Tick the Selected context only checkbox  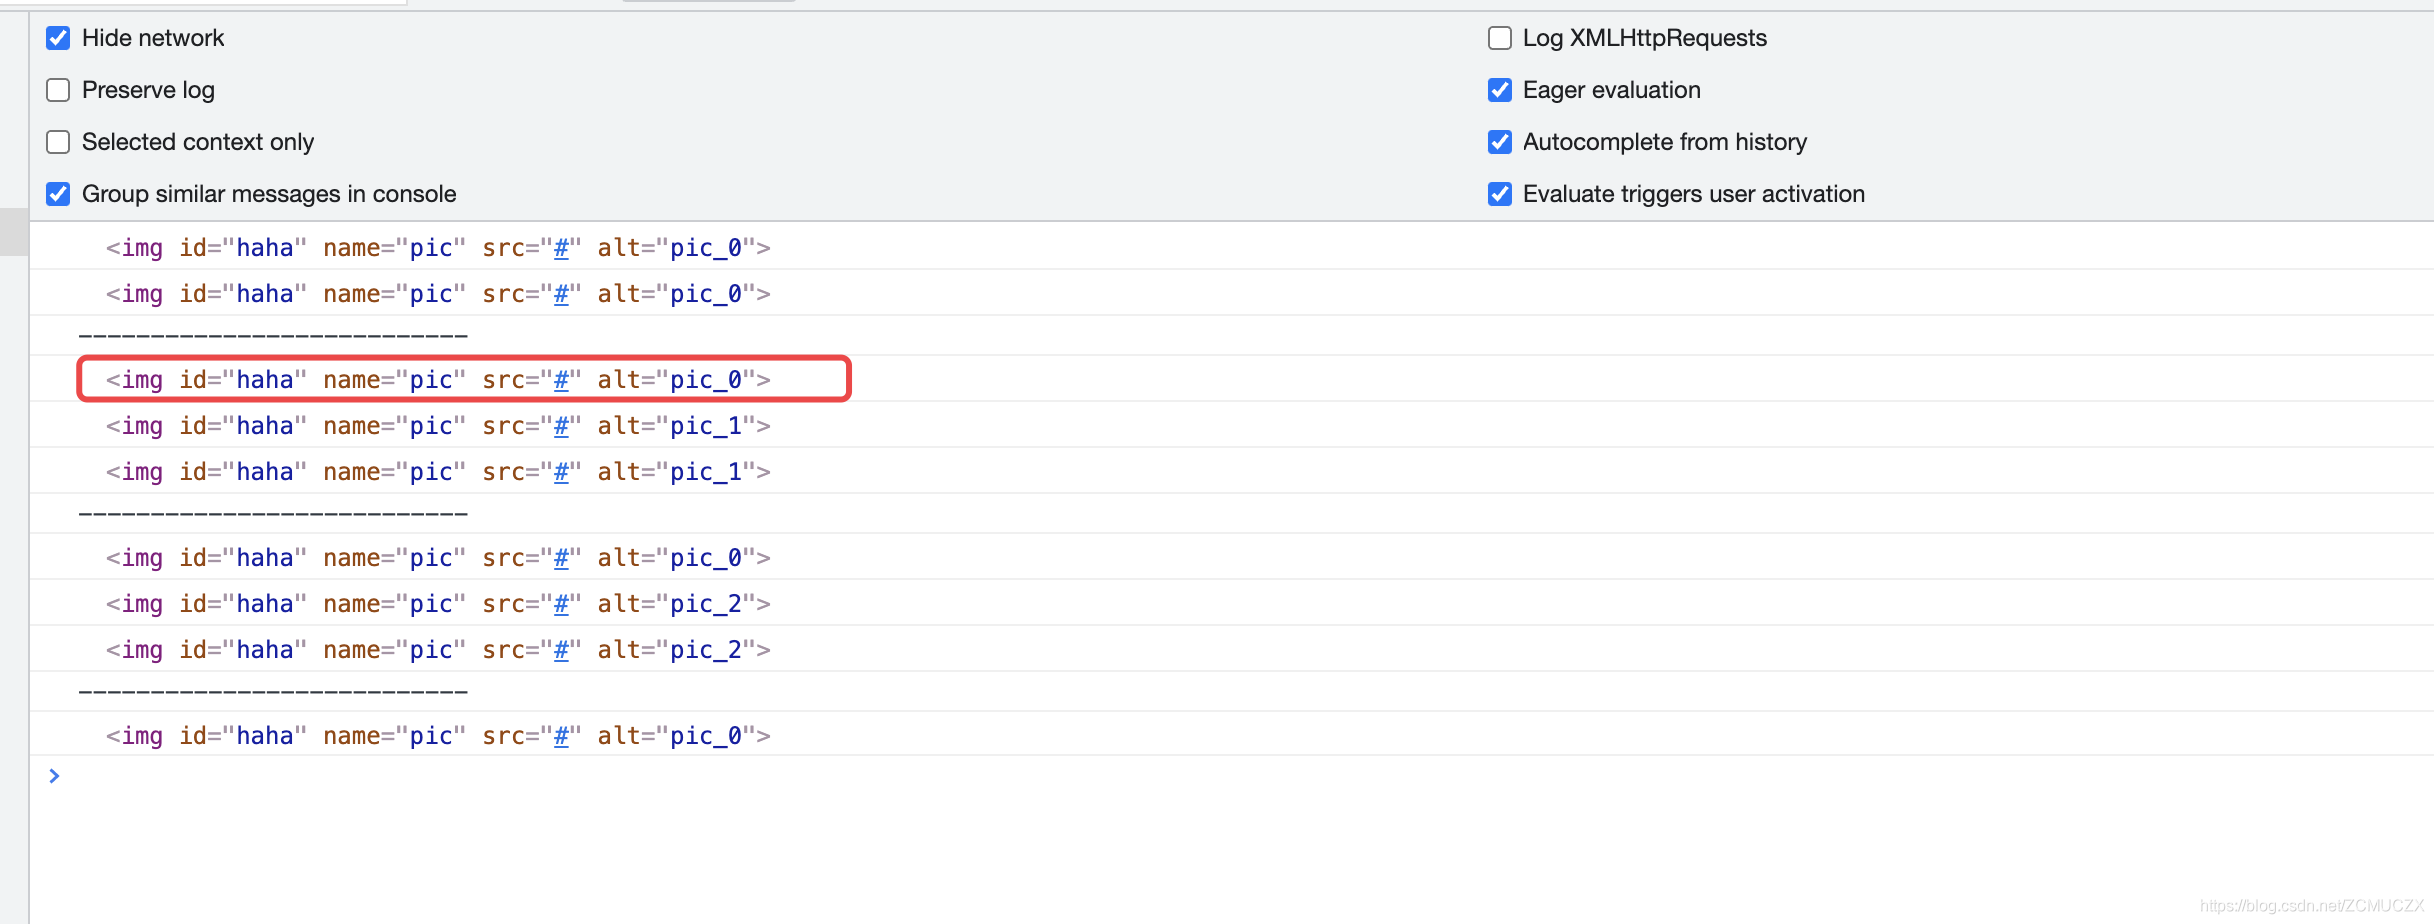point(58,142)
